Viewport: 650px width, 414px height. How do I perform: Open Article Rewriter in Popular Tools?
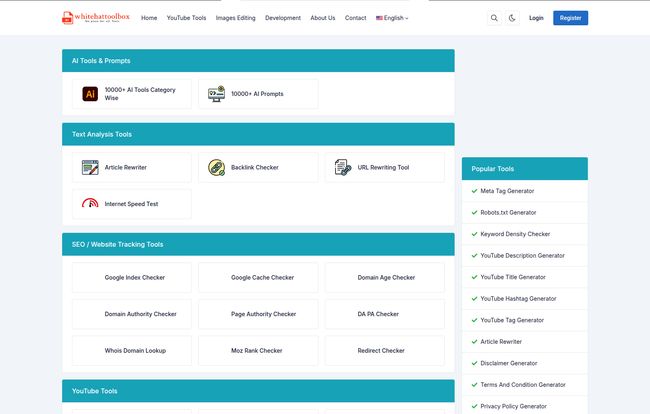point(501,342)
